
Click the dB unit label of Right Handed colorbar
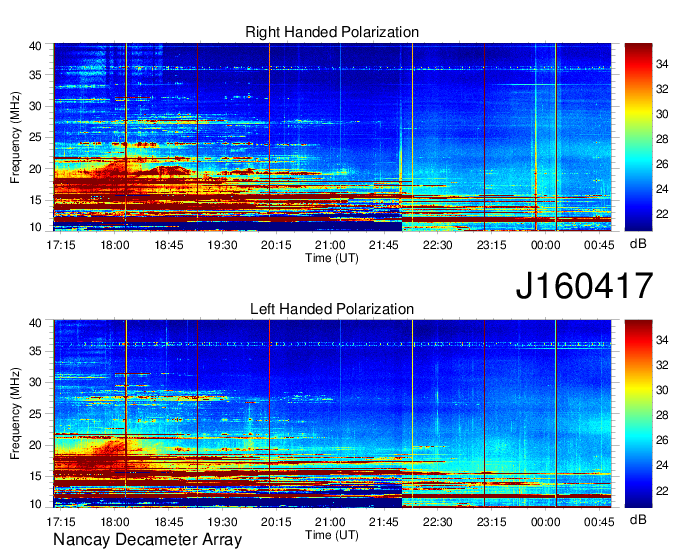638,244
